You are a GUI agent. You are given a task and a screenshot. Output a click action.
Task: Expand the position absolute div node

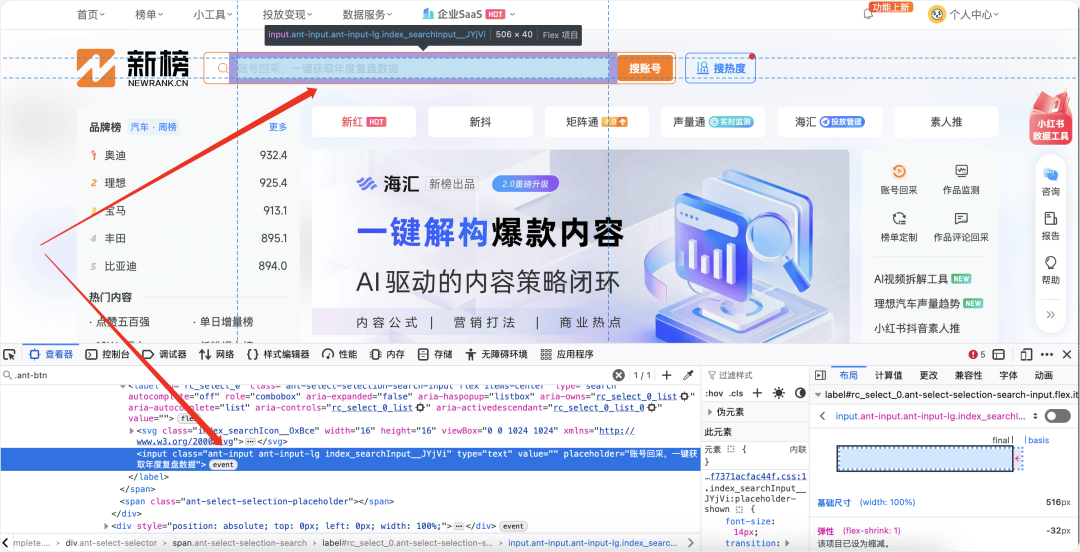(105, 526)
